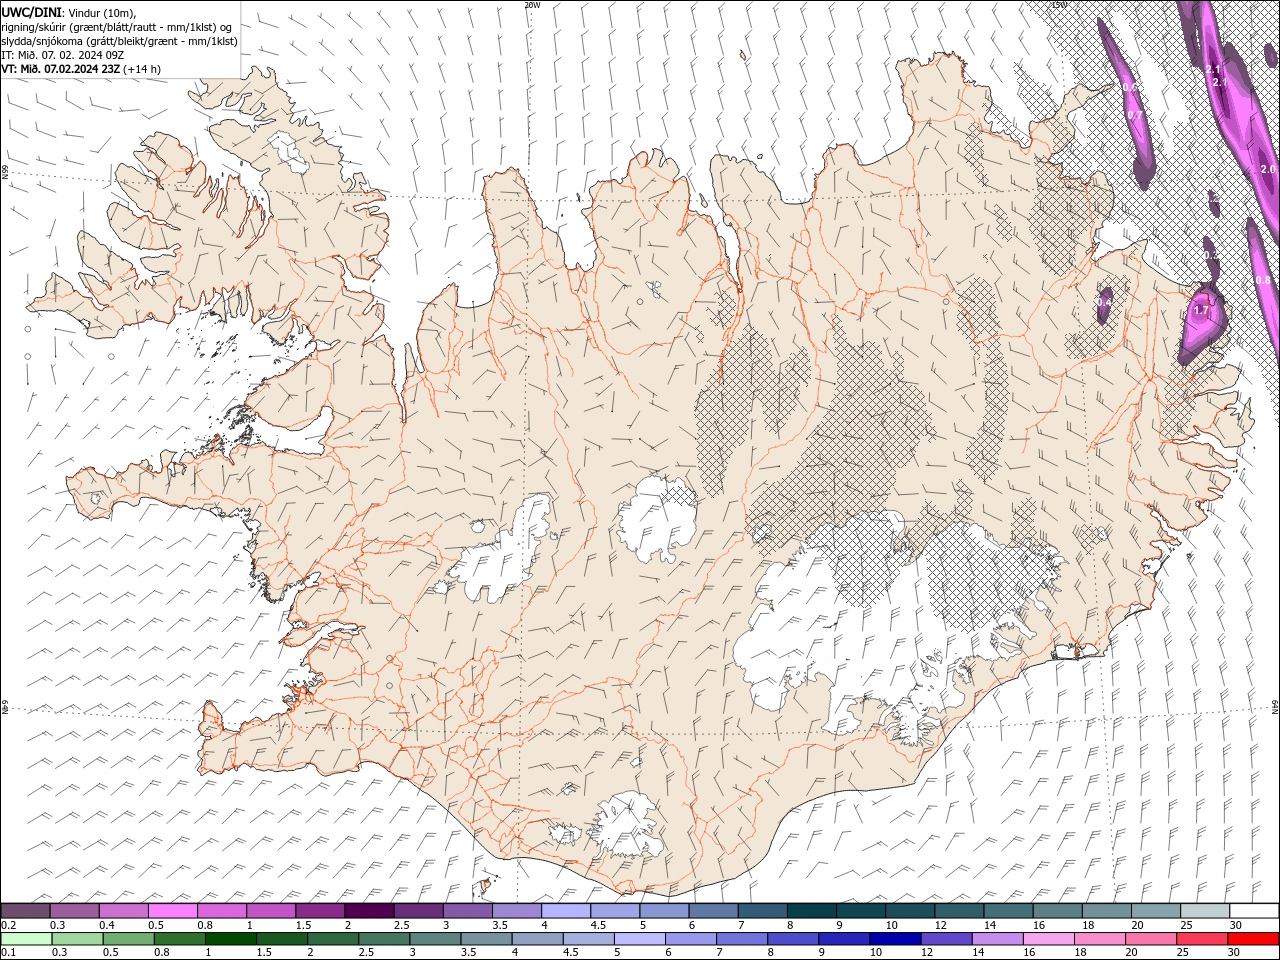Click the light pink swatch above the lower row label 16
Image resolution: width=1280 pixels, height=960 pixels.
(x=1049, y=939)
